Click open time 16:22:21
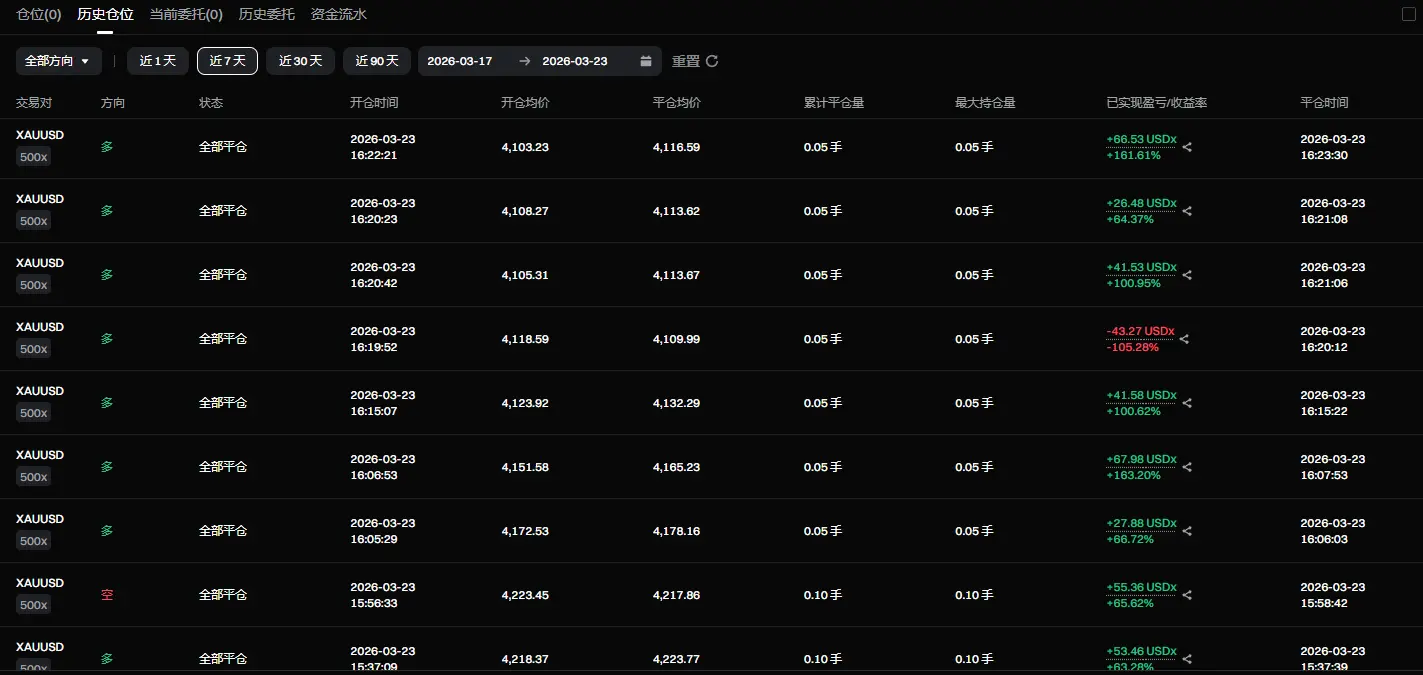This screenshot has height=675, width=1423. point(374,155)
